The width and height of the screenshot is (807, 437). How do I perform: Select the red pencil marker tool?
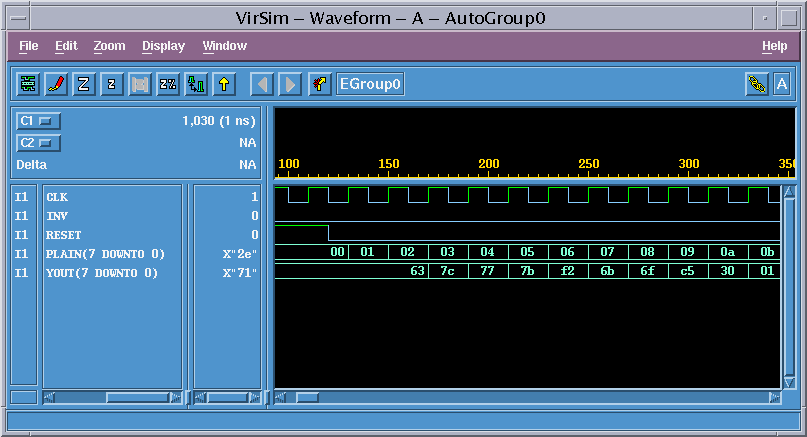[56, 84]
